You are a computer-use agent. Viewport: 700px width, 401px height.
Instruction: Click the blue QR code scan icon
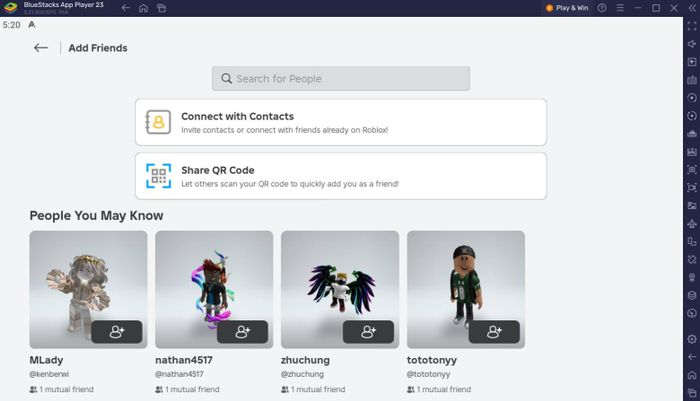click(158, 176)
